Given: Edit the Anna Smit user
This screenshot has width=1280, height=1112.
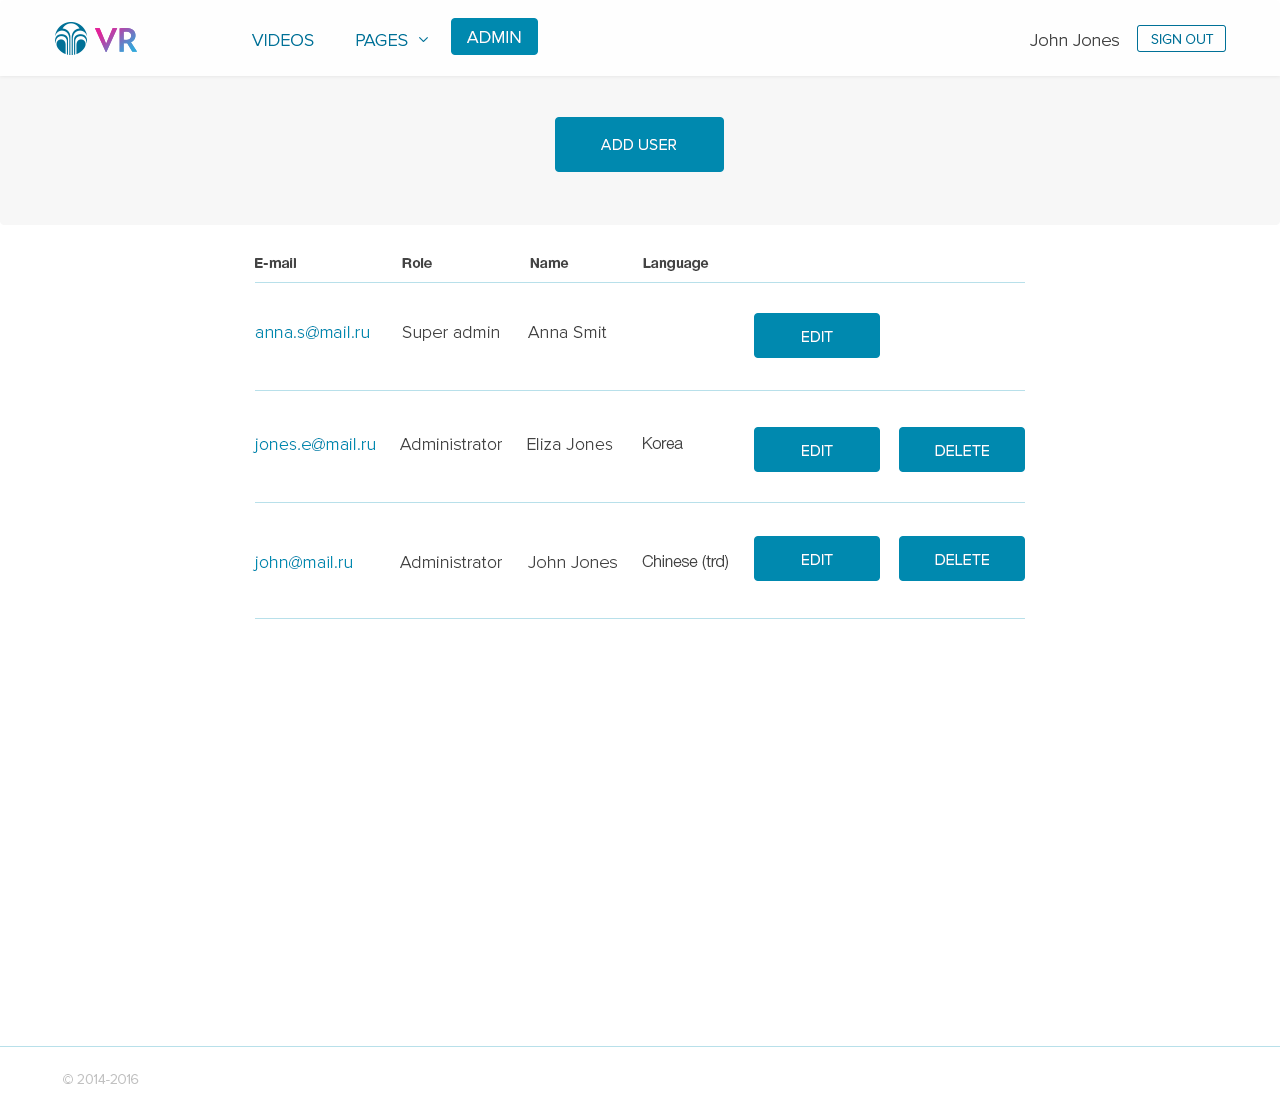Looking at the screenshot, I should coord(816,336).
